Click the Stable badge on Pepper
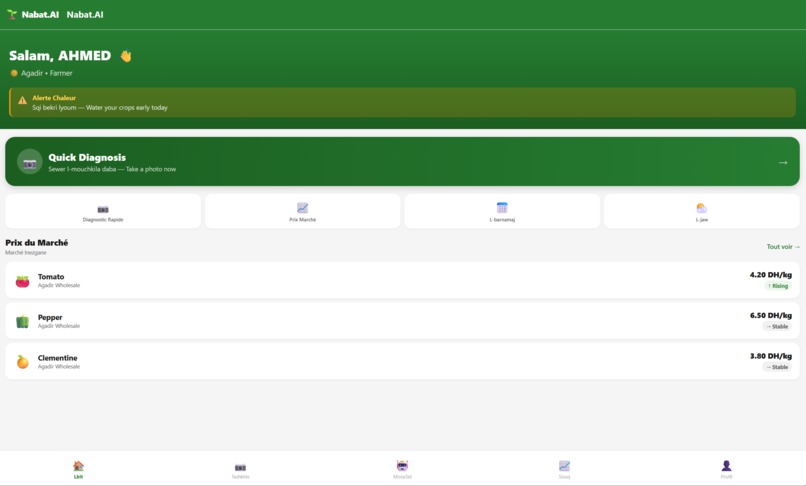The width and height of the screenshot is (806, 486). pyautogui.click(x=777, y=327)
